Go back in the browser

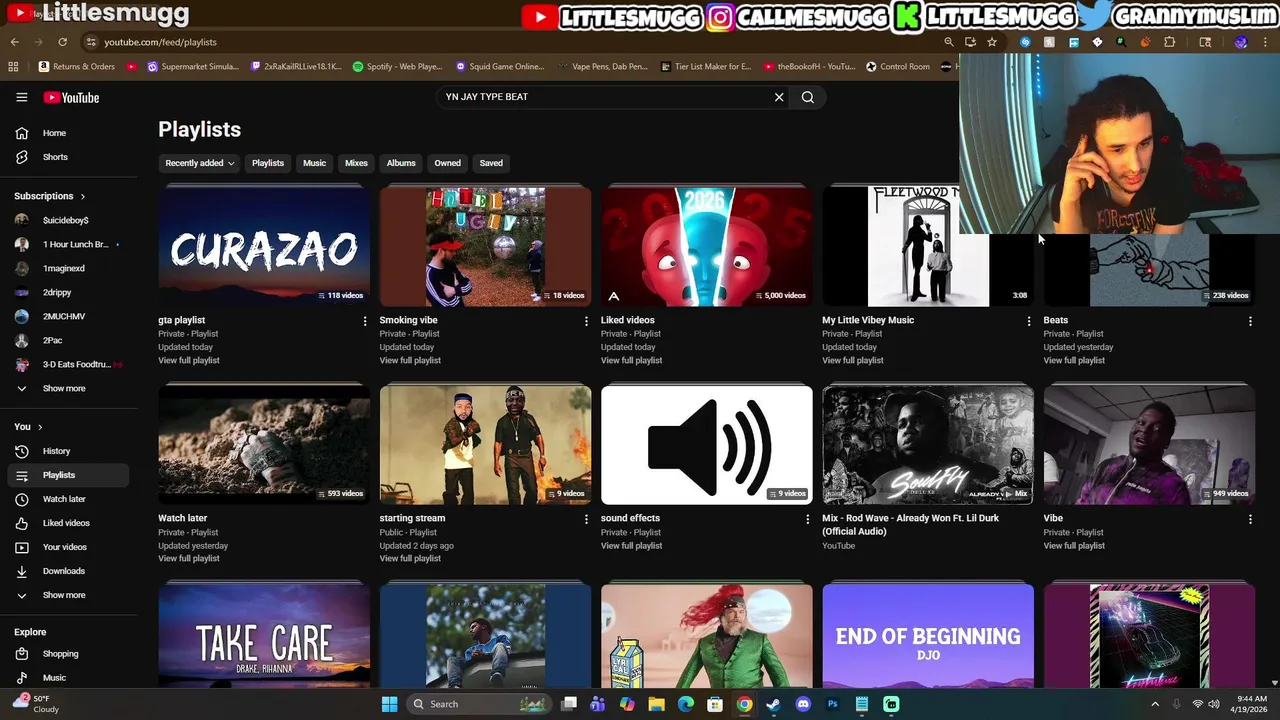coord(14,42)
